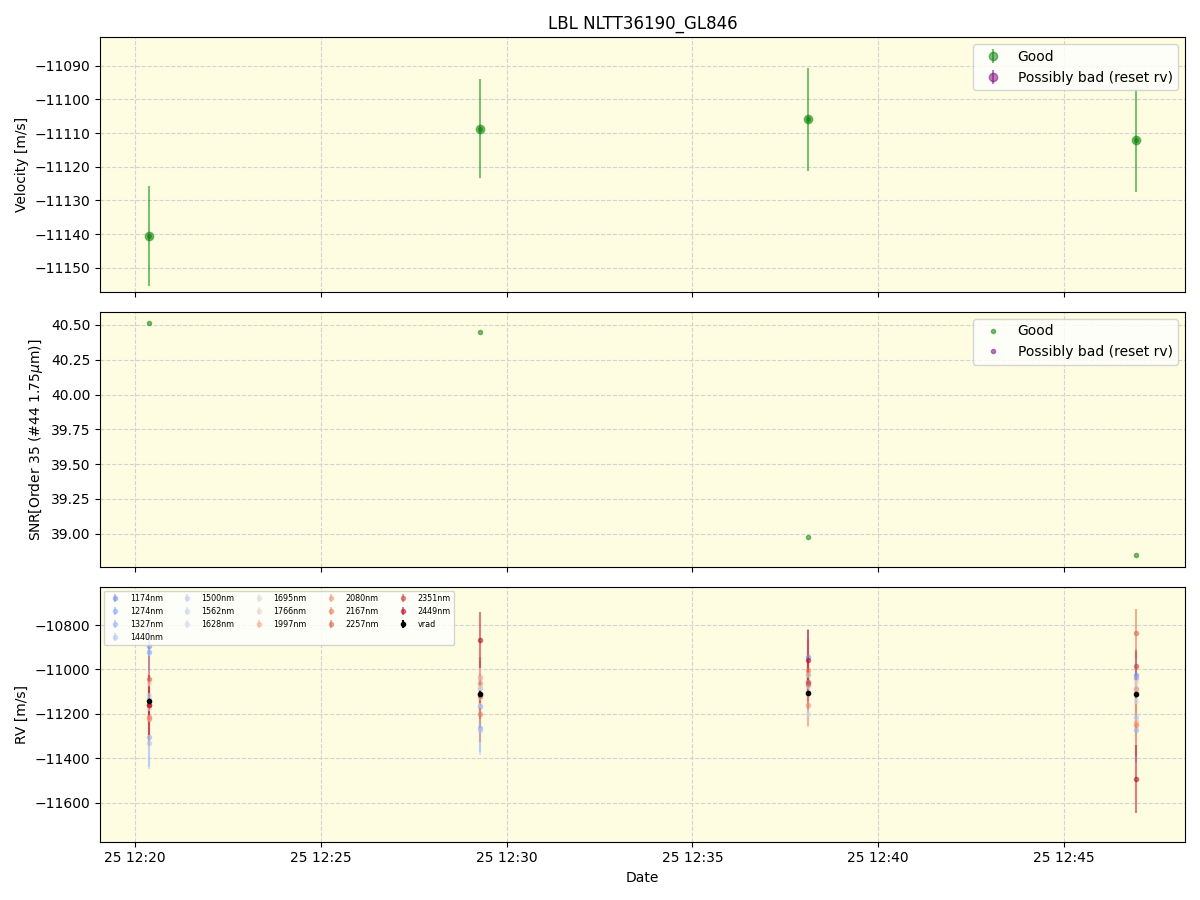1200x900 pixels.
Task: Click the 'RV [m/s]' axis label
Action: (x=21, y=715)
